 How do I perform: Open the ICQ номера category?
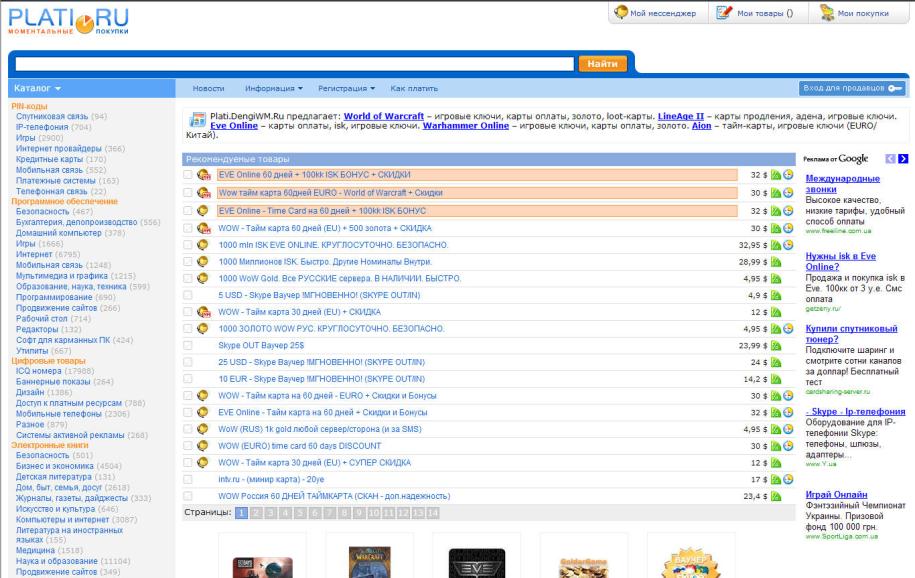point(39,371)
